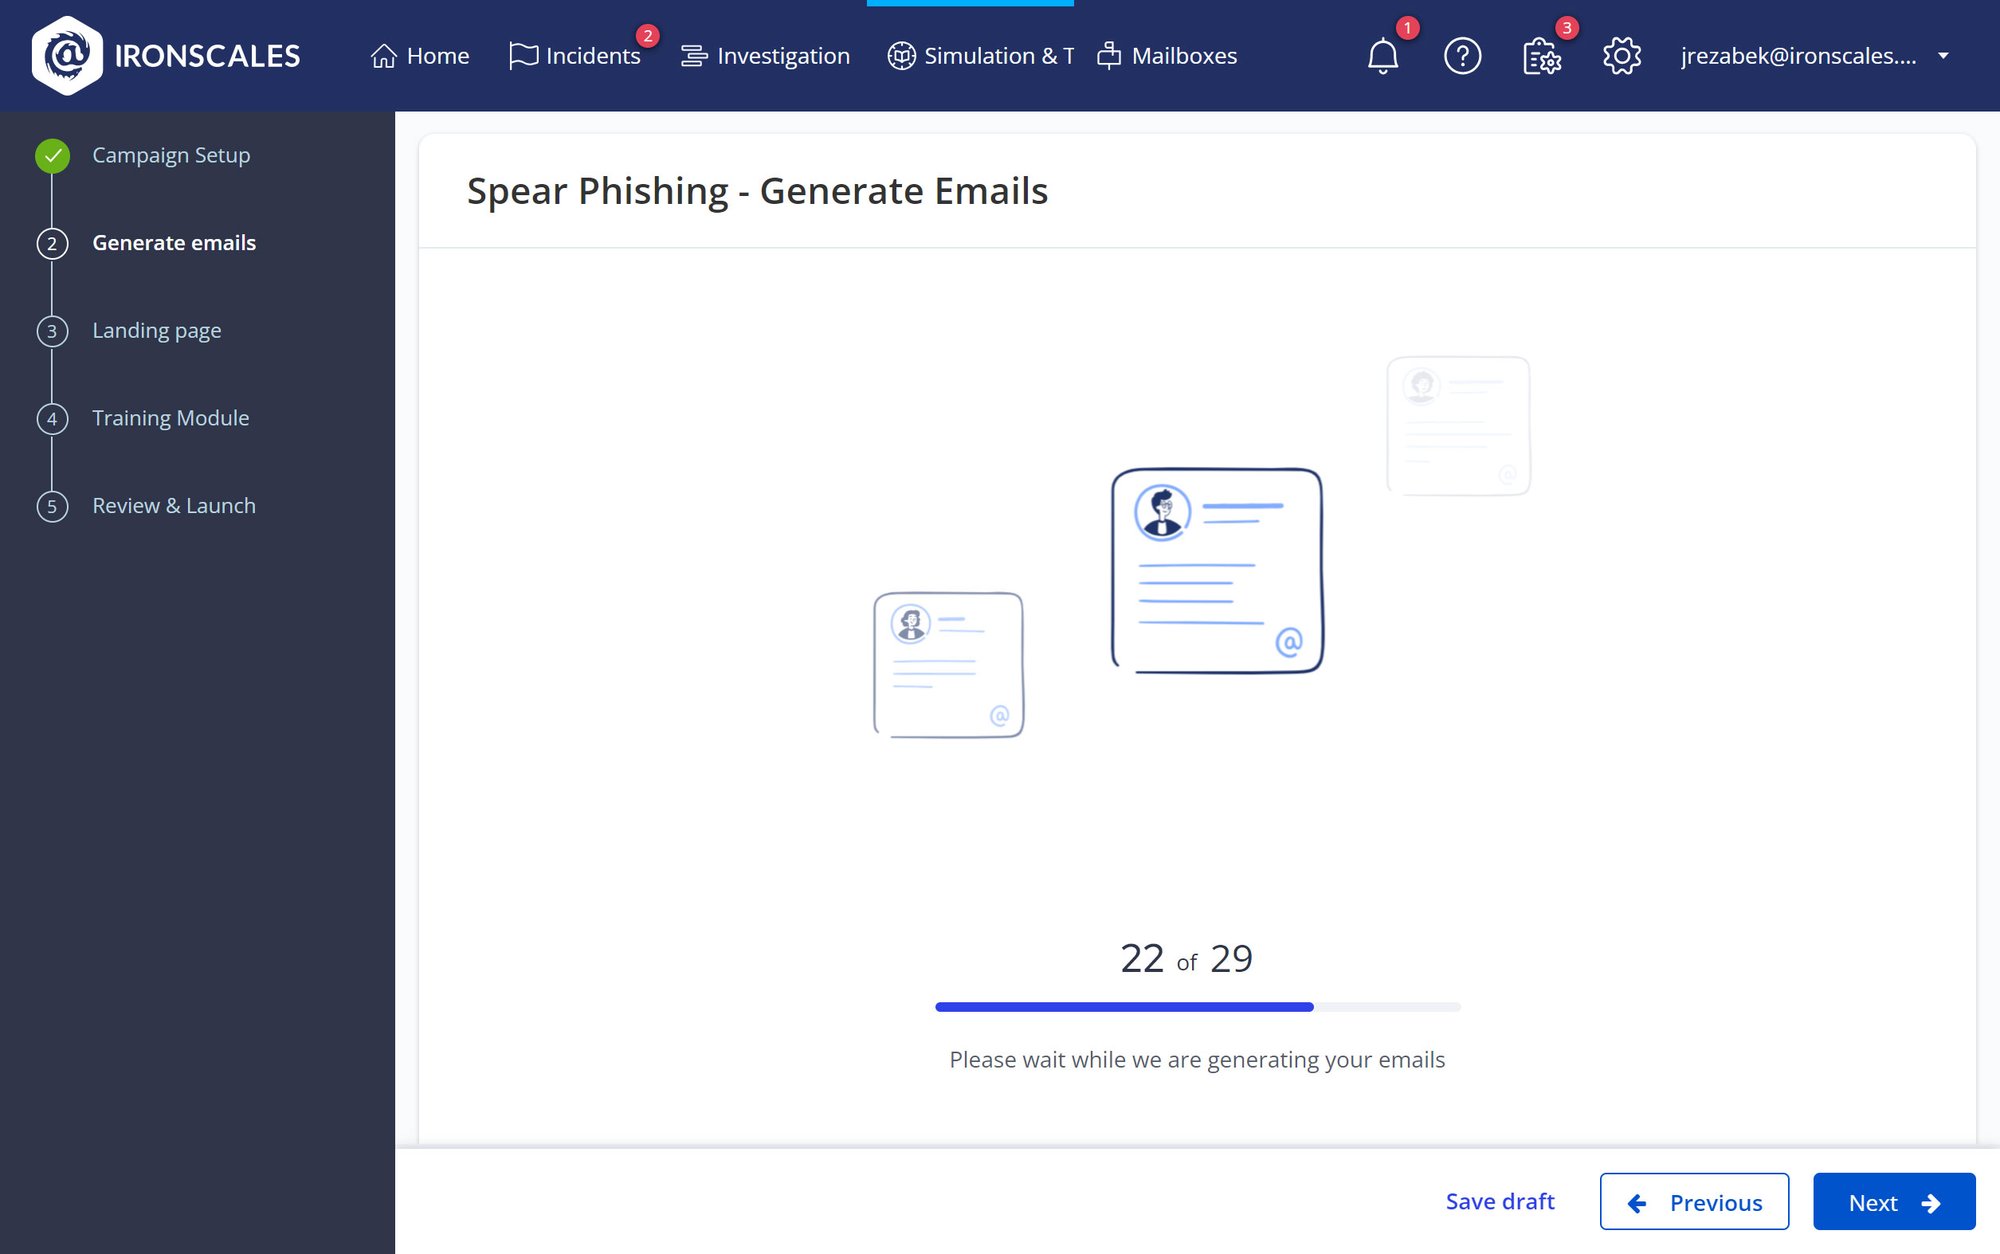Interact with email generation progress bar
The height and width of the screenshot is (1254, 2000).
pyautogui.click(x=1197, y=1006)
